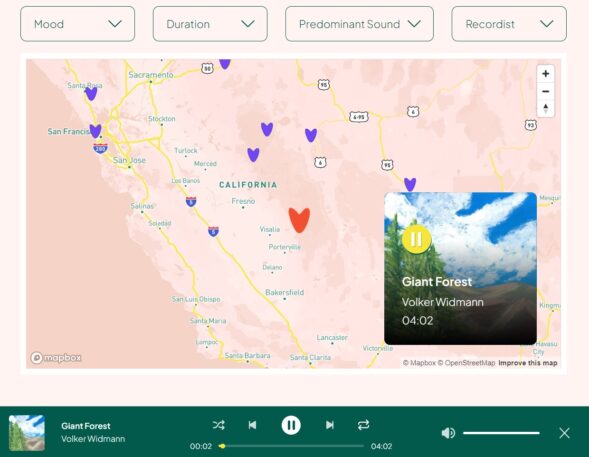
Task: Select the red heart marker near Visalia
Action: click(299, 220)
